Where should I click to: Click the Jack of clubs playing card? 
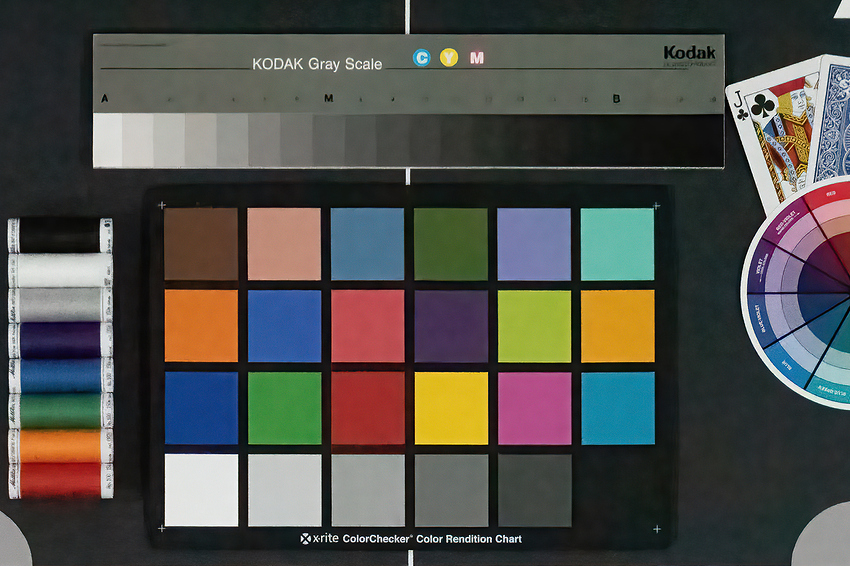tap(772, 136)
